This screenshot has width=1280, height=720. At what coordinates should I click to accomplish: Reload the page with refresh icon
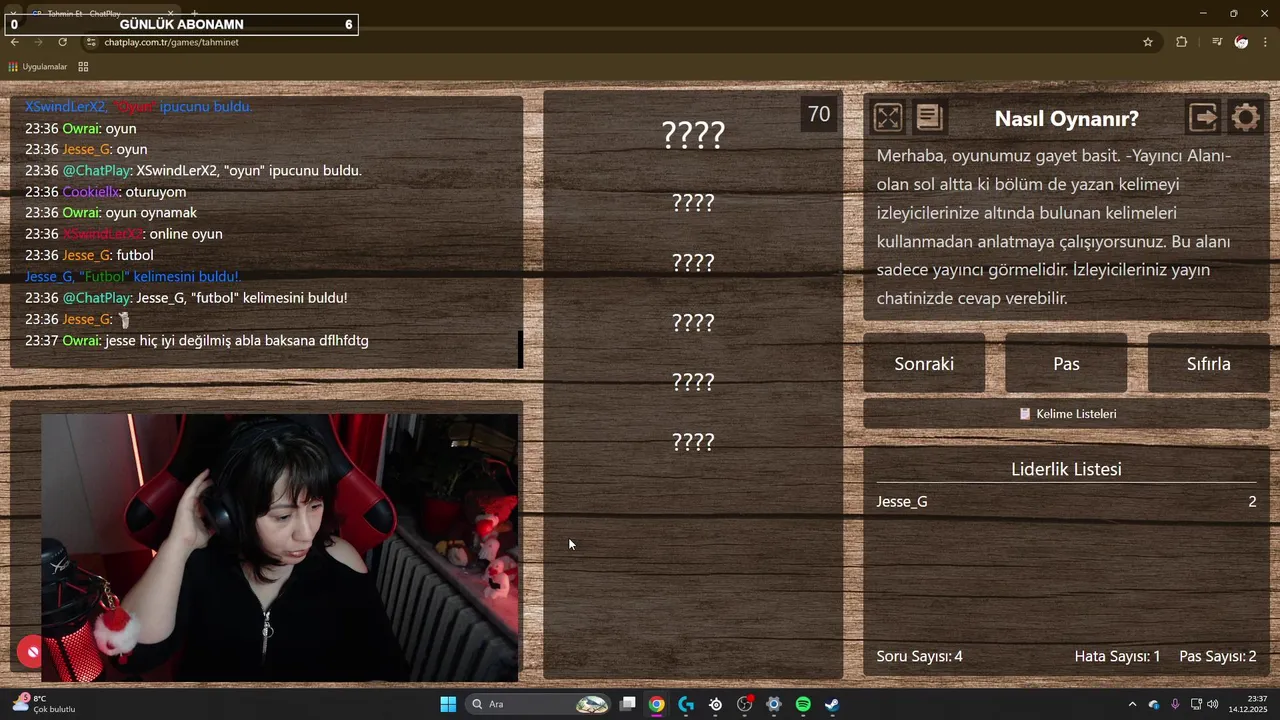coord(63,42)
